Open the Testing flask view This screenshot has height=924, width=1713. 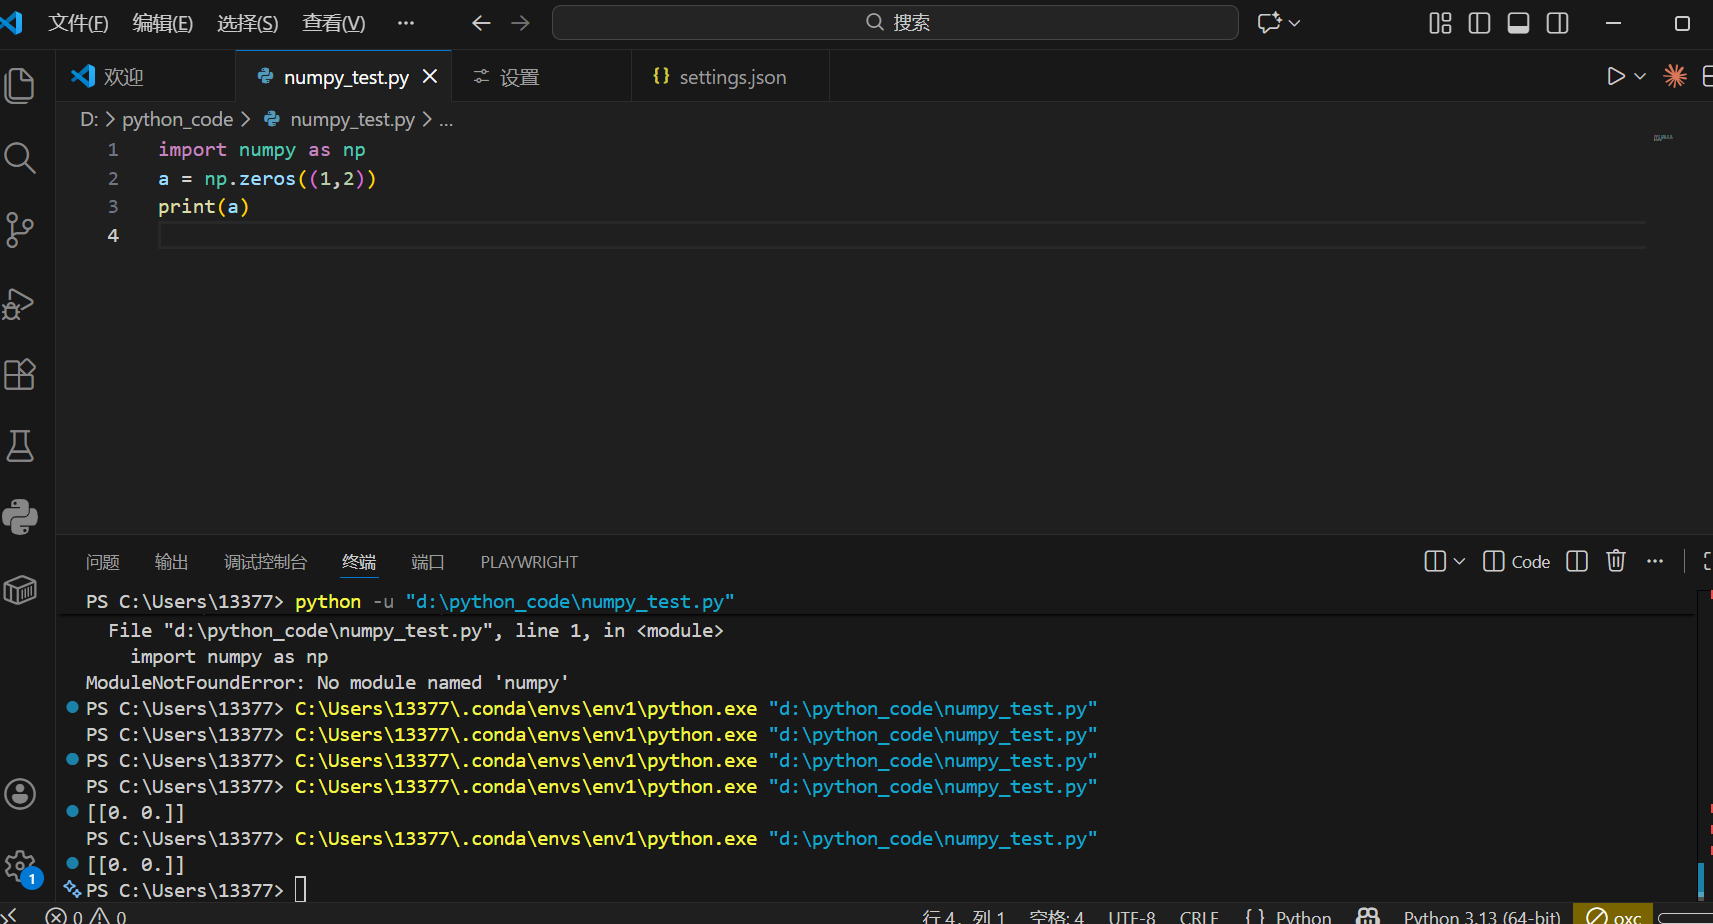20,446
